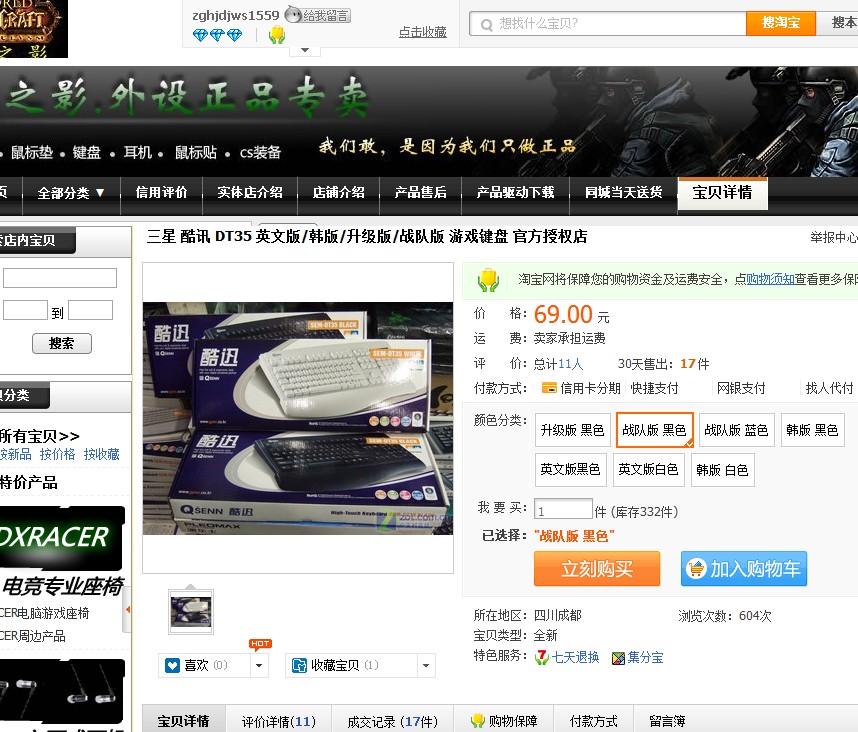Open the 同城当天送货 nav item

pyautogui.click(x=623, y=193)
